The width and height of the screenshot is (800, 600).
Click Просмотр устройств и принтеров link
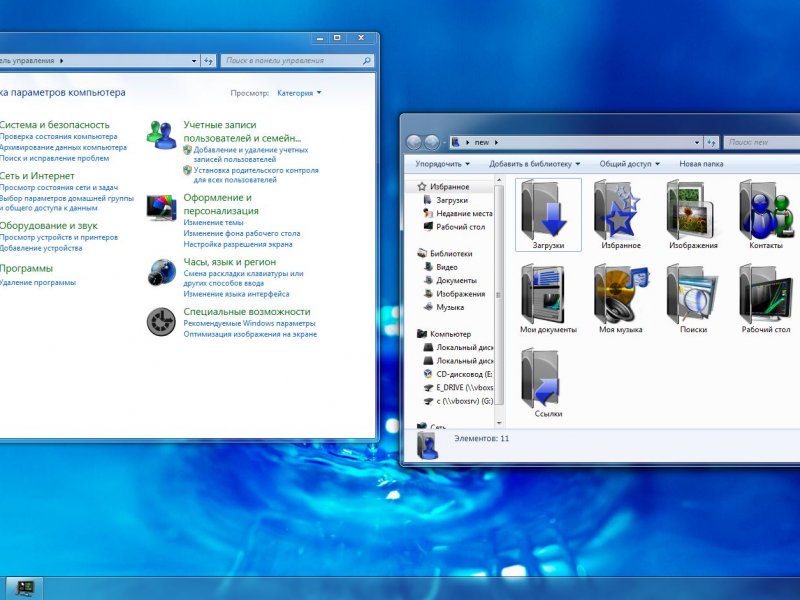[x=59, y=237]
